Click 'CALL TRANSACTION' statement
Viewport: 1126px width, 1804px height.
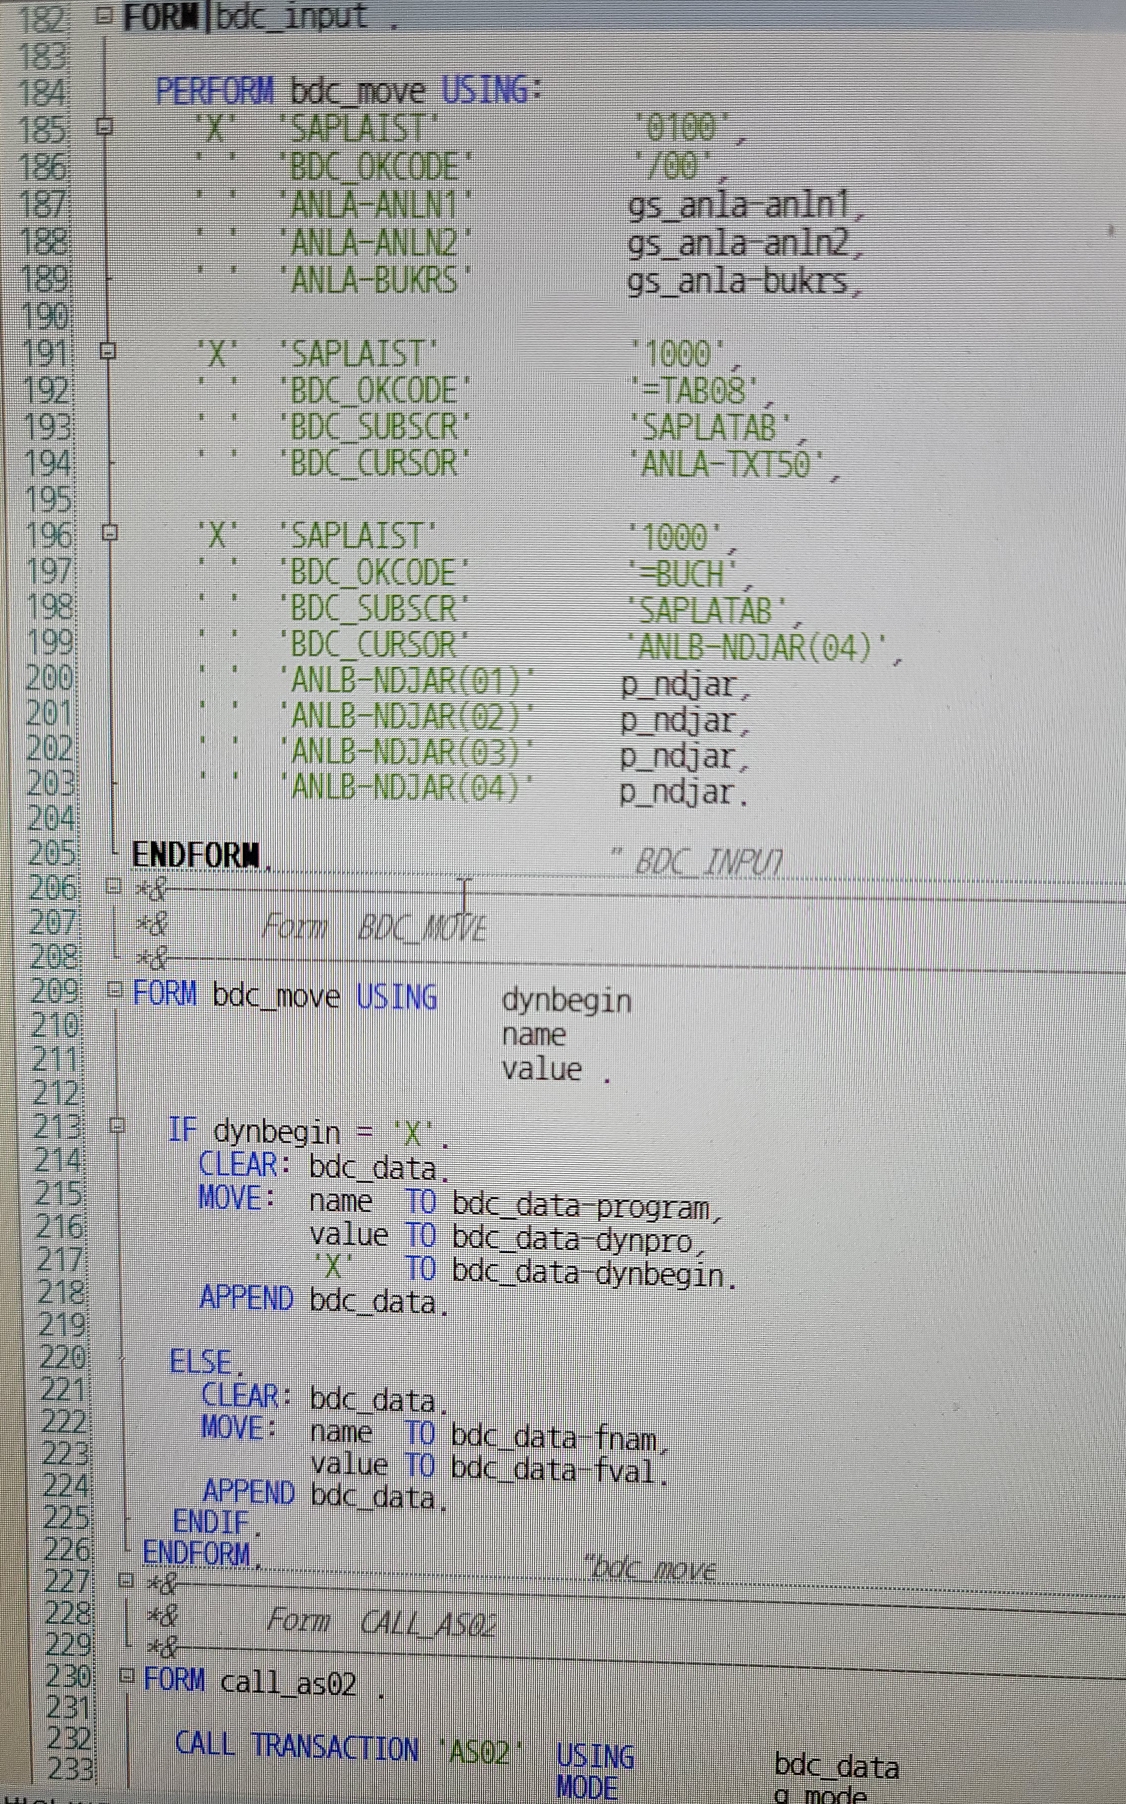point(296,1745)
